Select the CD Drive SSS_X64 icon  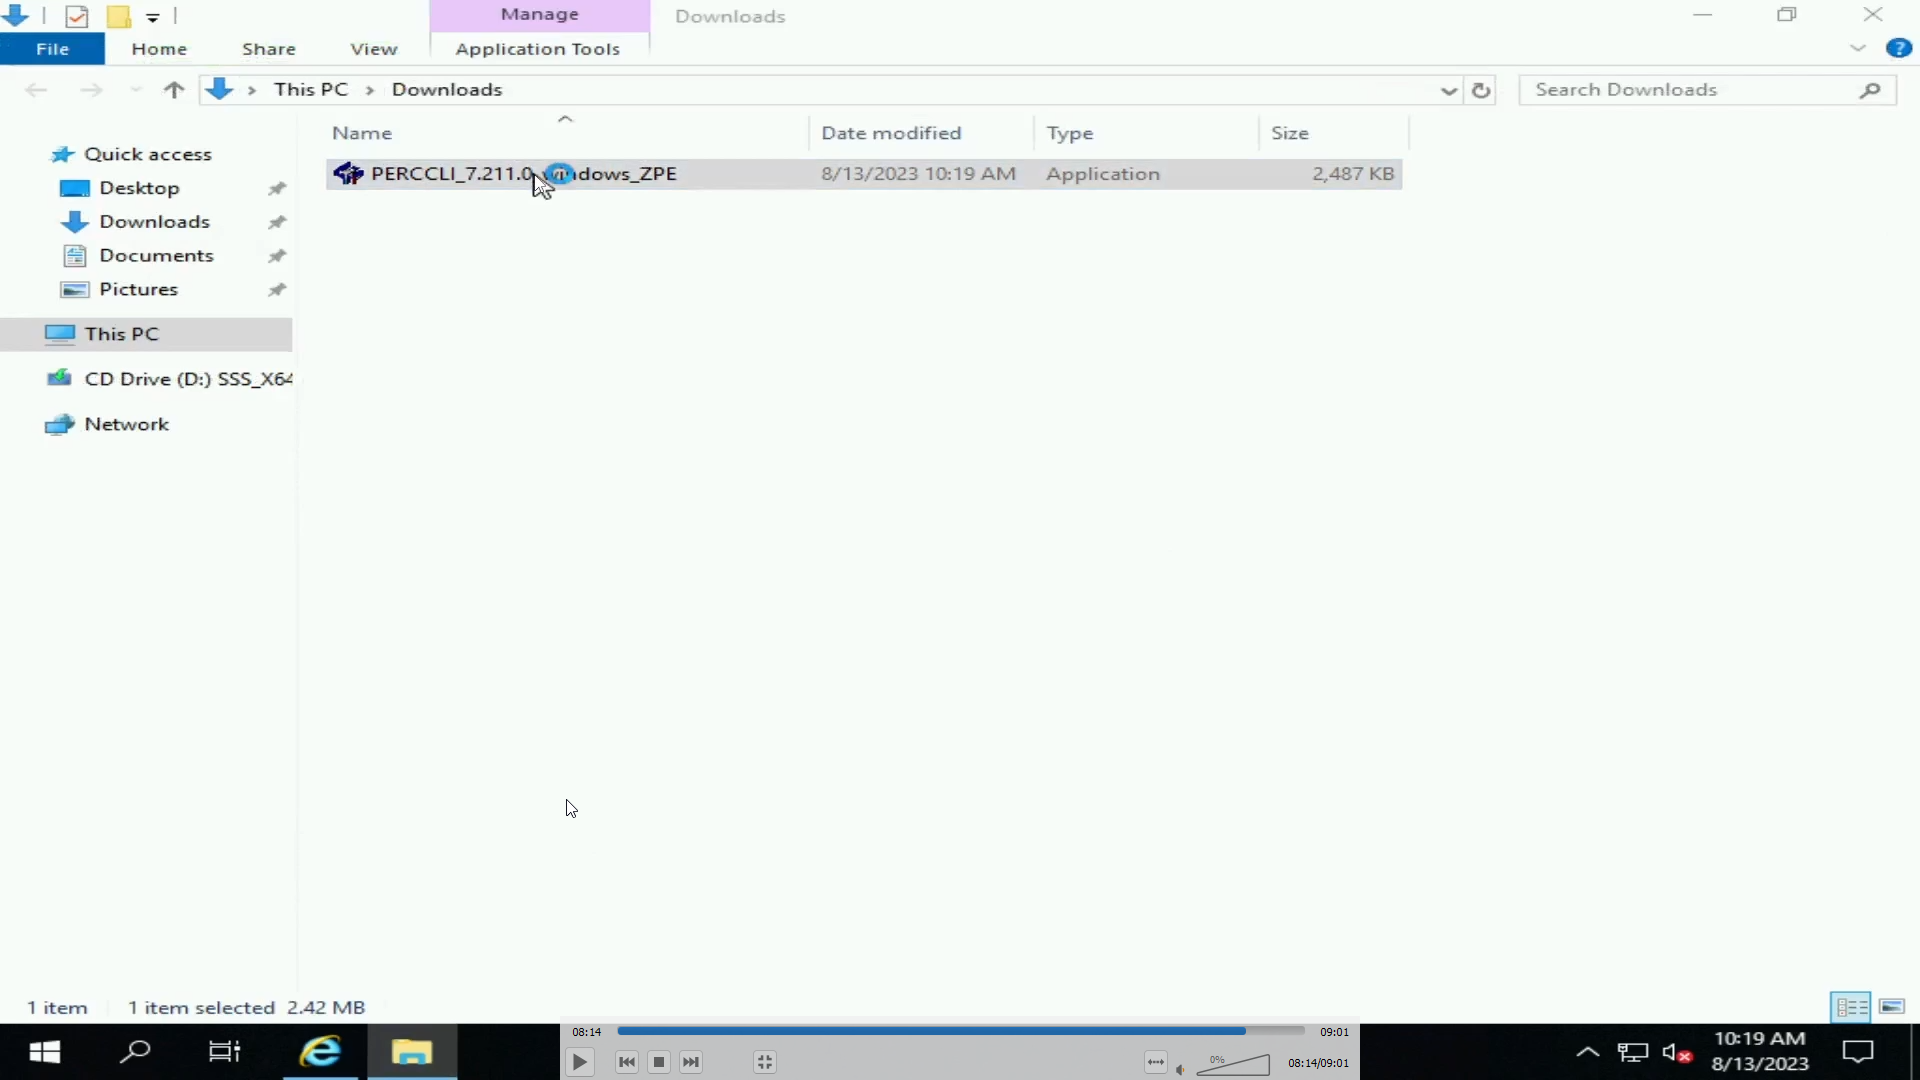click(63, 378)
